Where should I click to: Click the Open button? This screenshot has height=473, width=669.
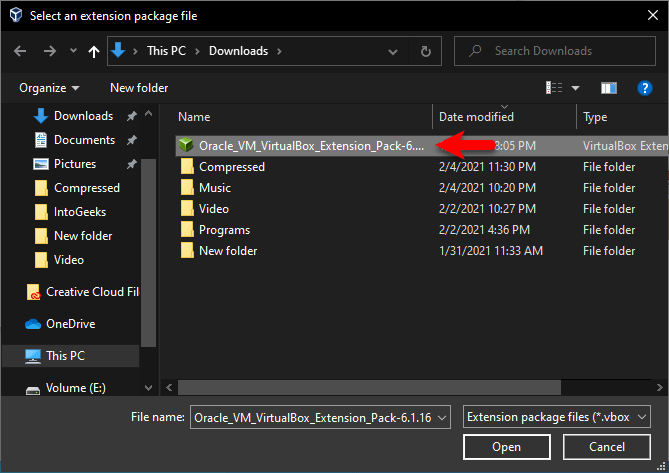coord(506,447)
